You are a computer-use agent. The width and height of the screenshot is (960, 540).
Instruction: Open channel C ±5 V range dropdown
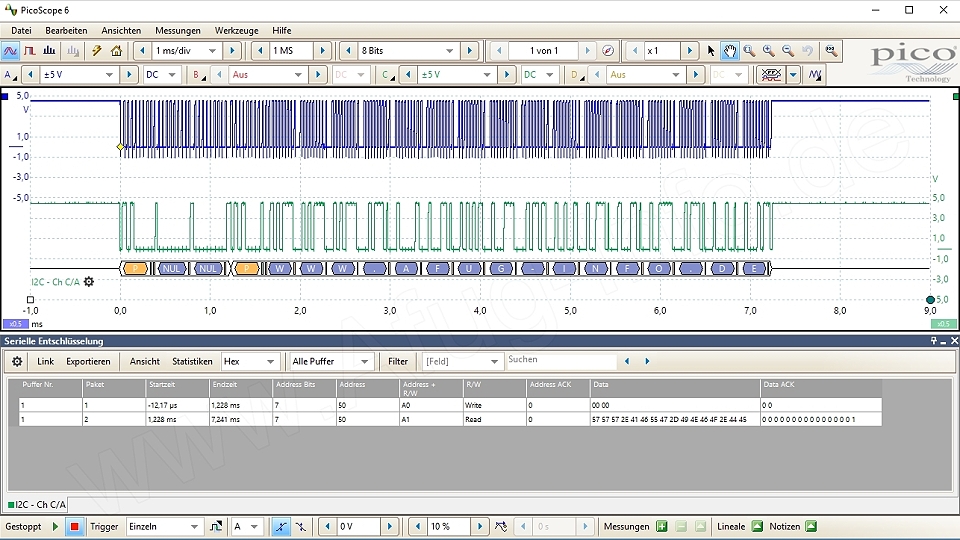click(487, 75)
